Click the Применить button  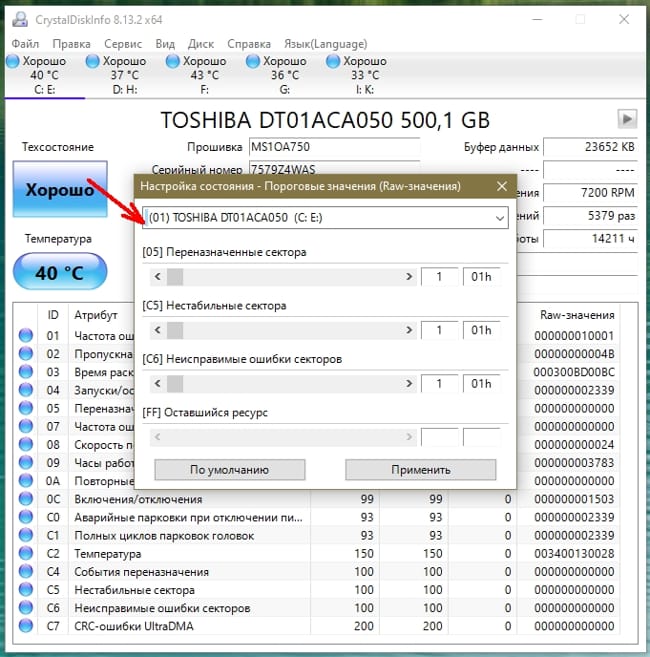tap(421, 470)
